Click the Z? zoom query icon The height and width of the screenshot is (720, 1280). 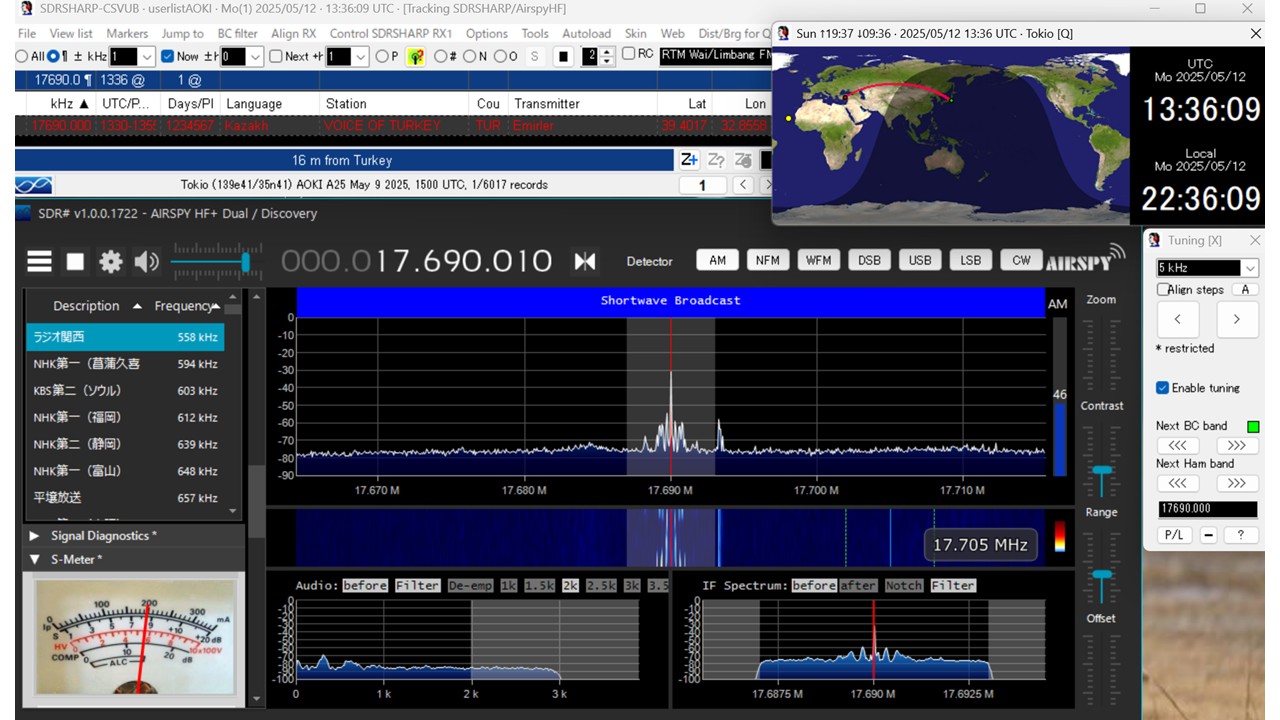(x=716, y=160)
